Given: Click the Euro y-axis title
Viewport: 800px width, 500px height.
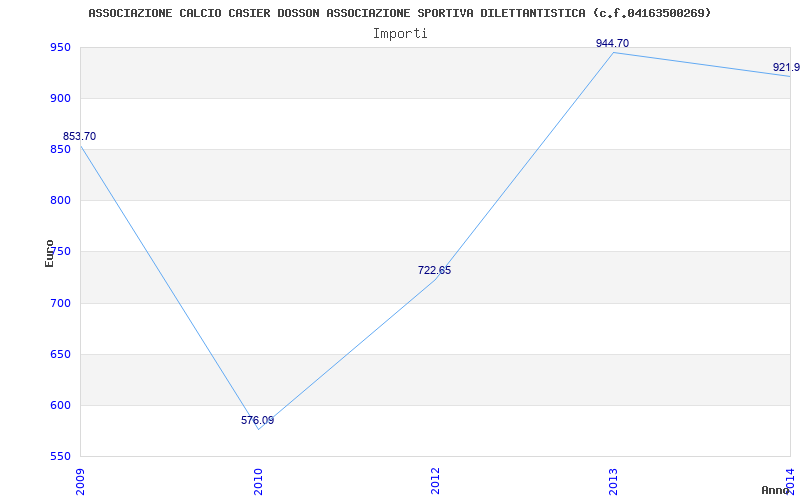Looking at the screenshot, I should pos(49,254).
